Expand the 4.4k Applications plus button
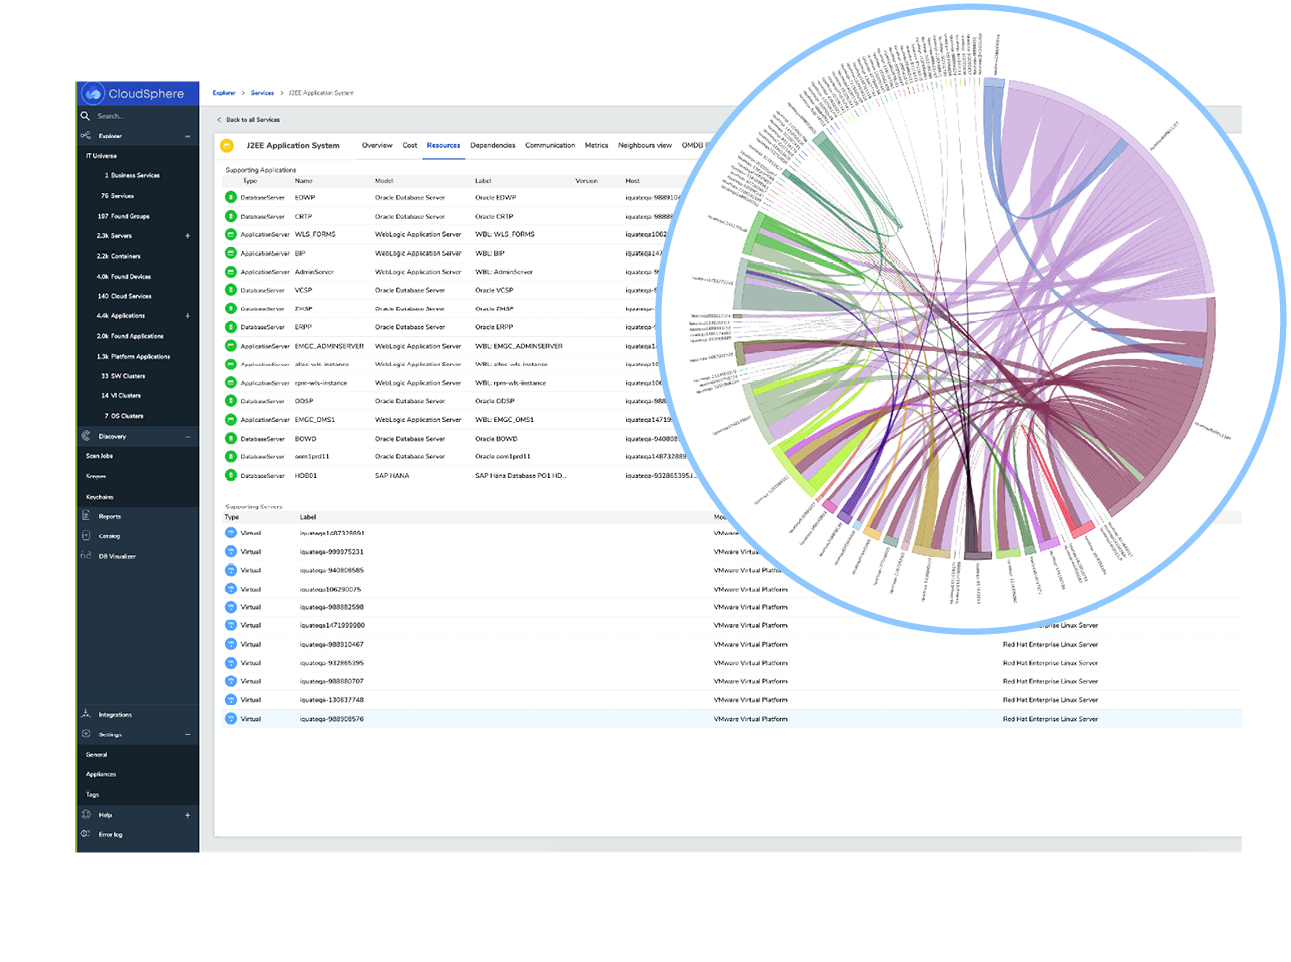 coord(187,316)
